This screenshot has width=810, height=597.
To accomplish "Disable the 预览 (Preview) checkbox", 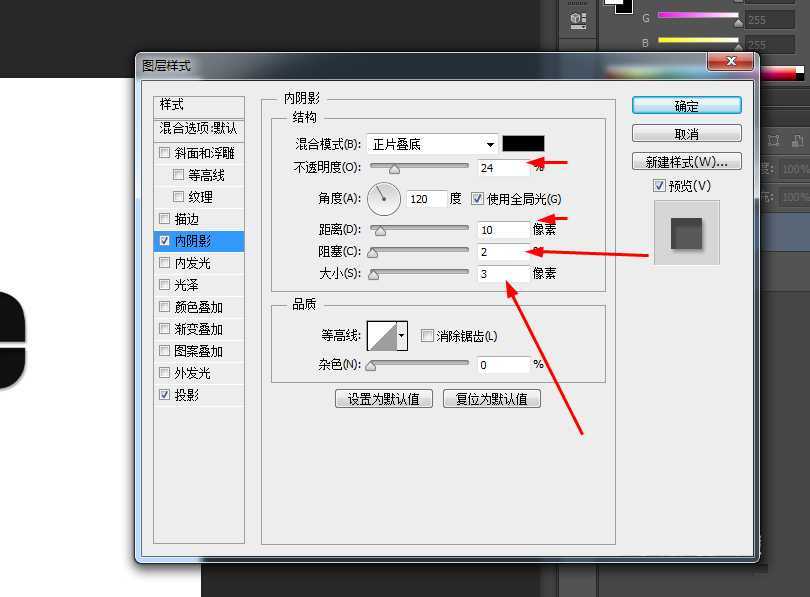I will pos(658,185).
